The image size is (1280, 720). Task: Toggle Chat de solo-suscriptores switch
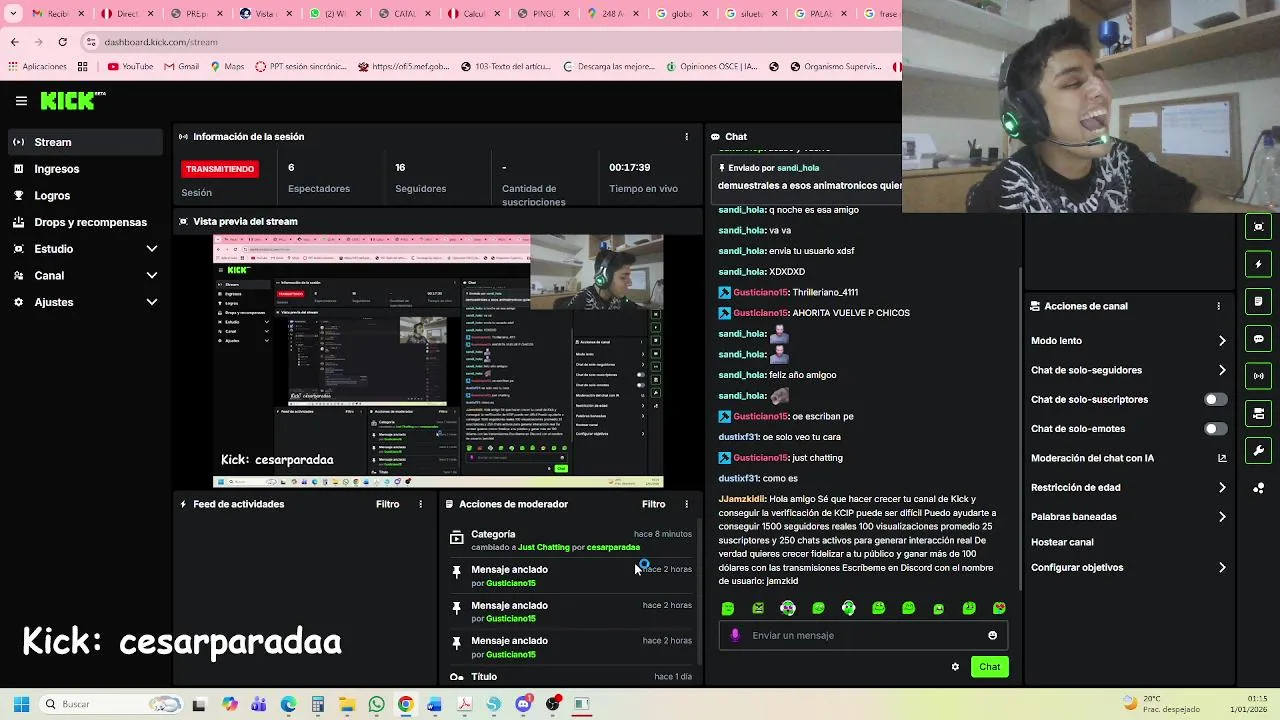click(x=1215, y=399)
